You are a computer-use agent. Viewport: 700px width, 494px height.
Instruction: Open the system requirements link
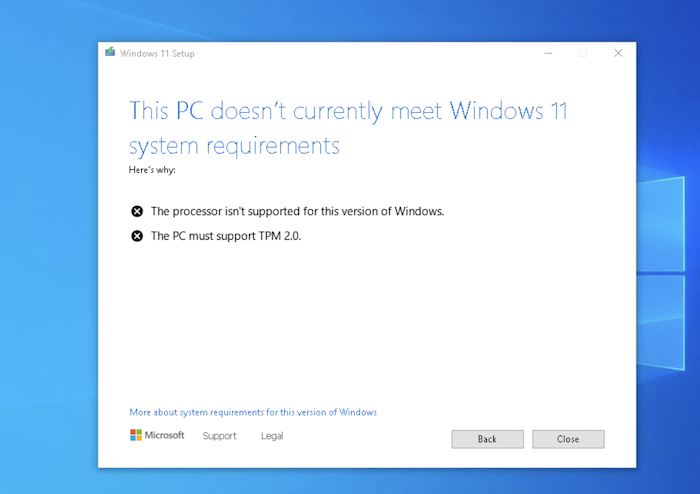pos(253,412)
